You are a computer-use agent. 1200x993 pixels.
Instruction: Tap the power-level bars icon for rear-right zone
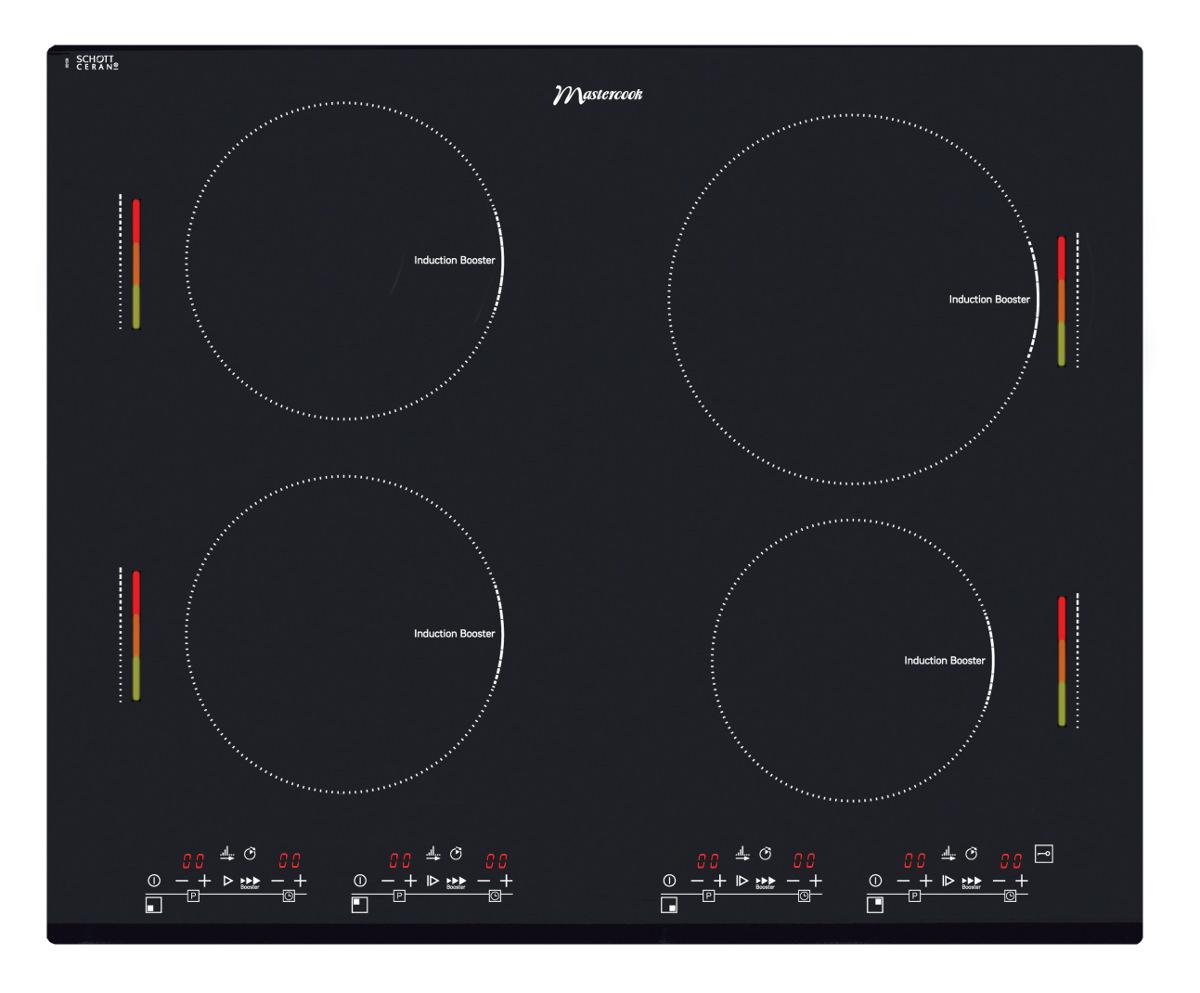[948, 853]
